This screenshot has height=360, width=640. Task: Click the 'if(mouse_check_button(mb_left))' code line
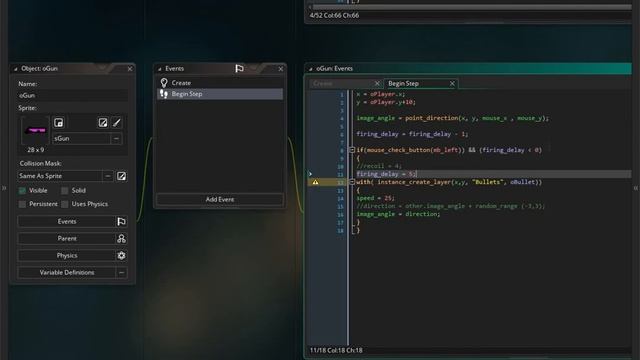[x=449, y=150]
